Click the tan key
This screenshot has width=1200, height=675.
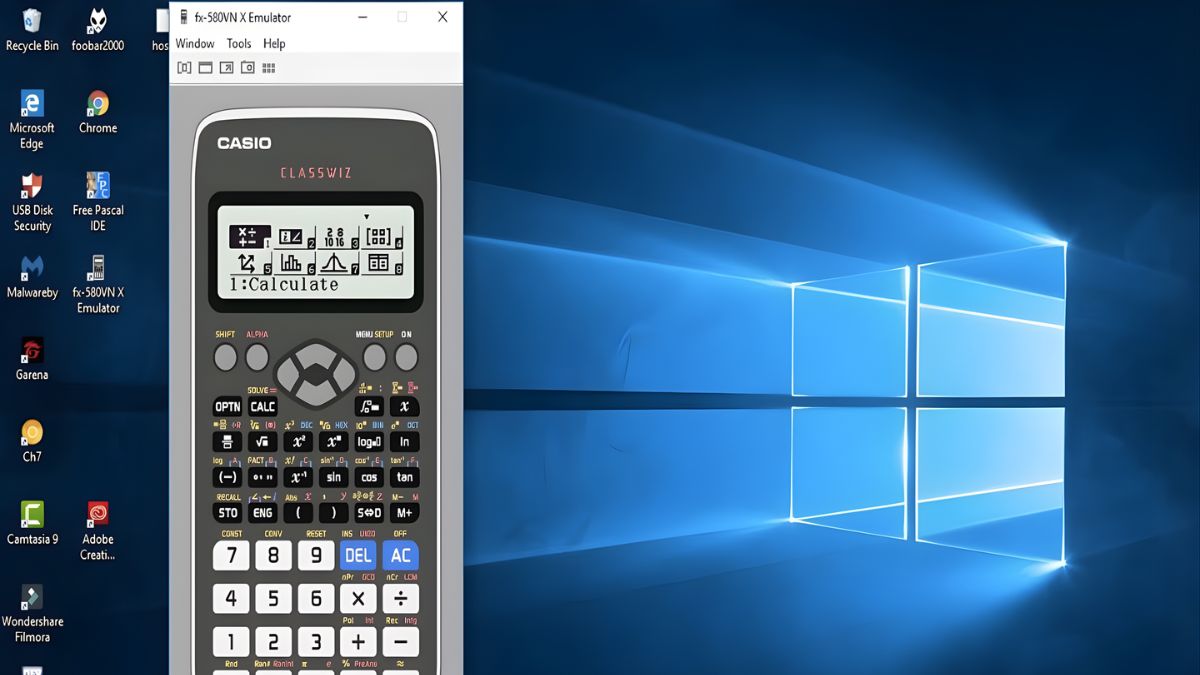[x=404, y=477]
